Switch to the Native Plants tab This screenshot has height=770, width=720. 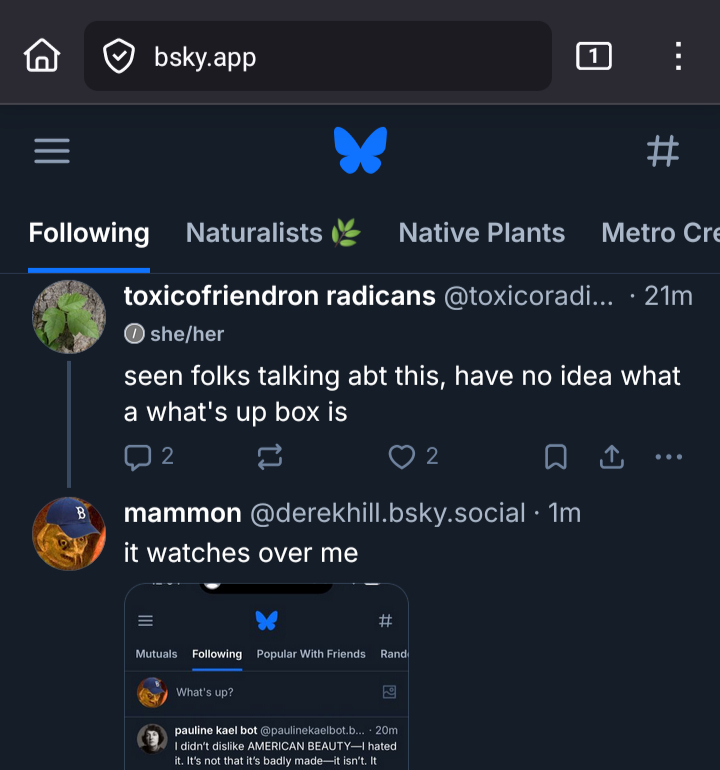(x=481, y=233)
